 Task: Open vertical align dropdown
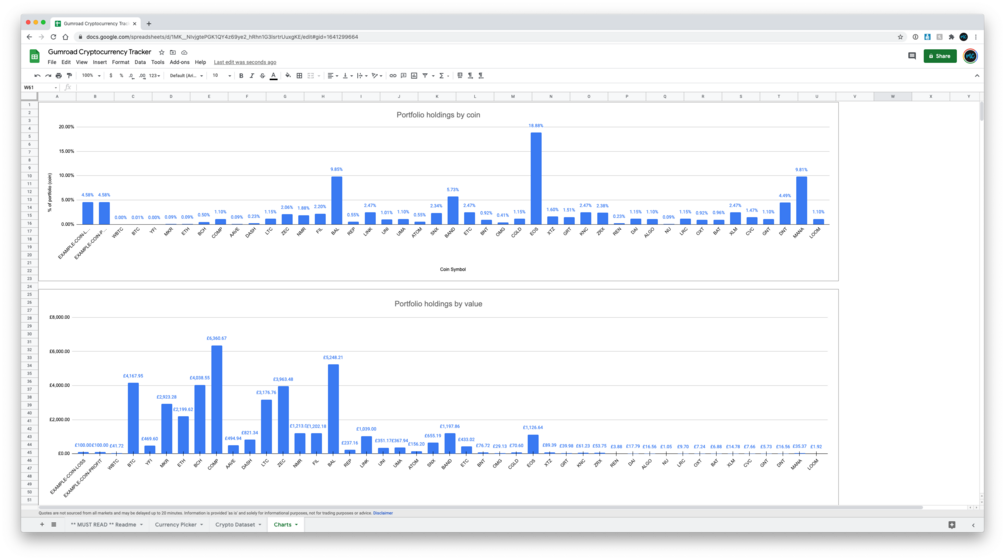click(347, 76)
